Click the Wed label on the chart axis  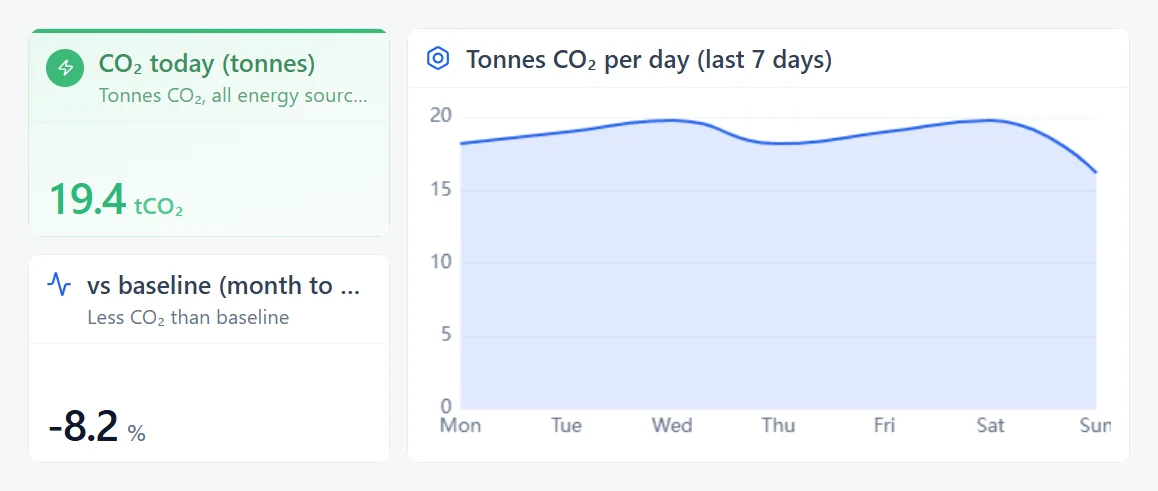pos(672,425)
